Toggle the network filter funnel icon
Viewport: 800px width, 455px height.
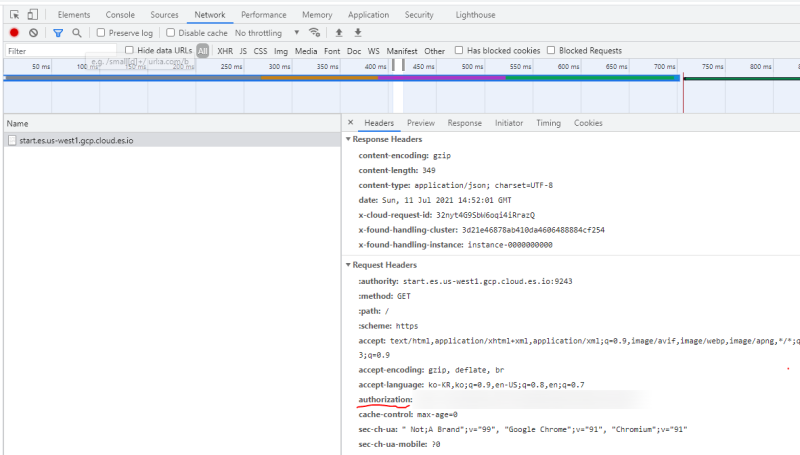[x=58, y=33]
